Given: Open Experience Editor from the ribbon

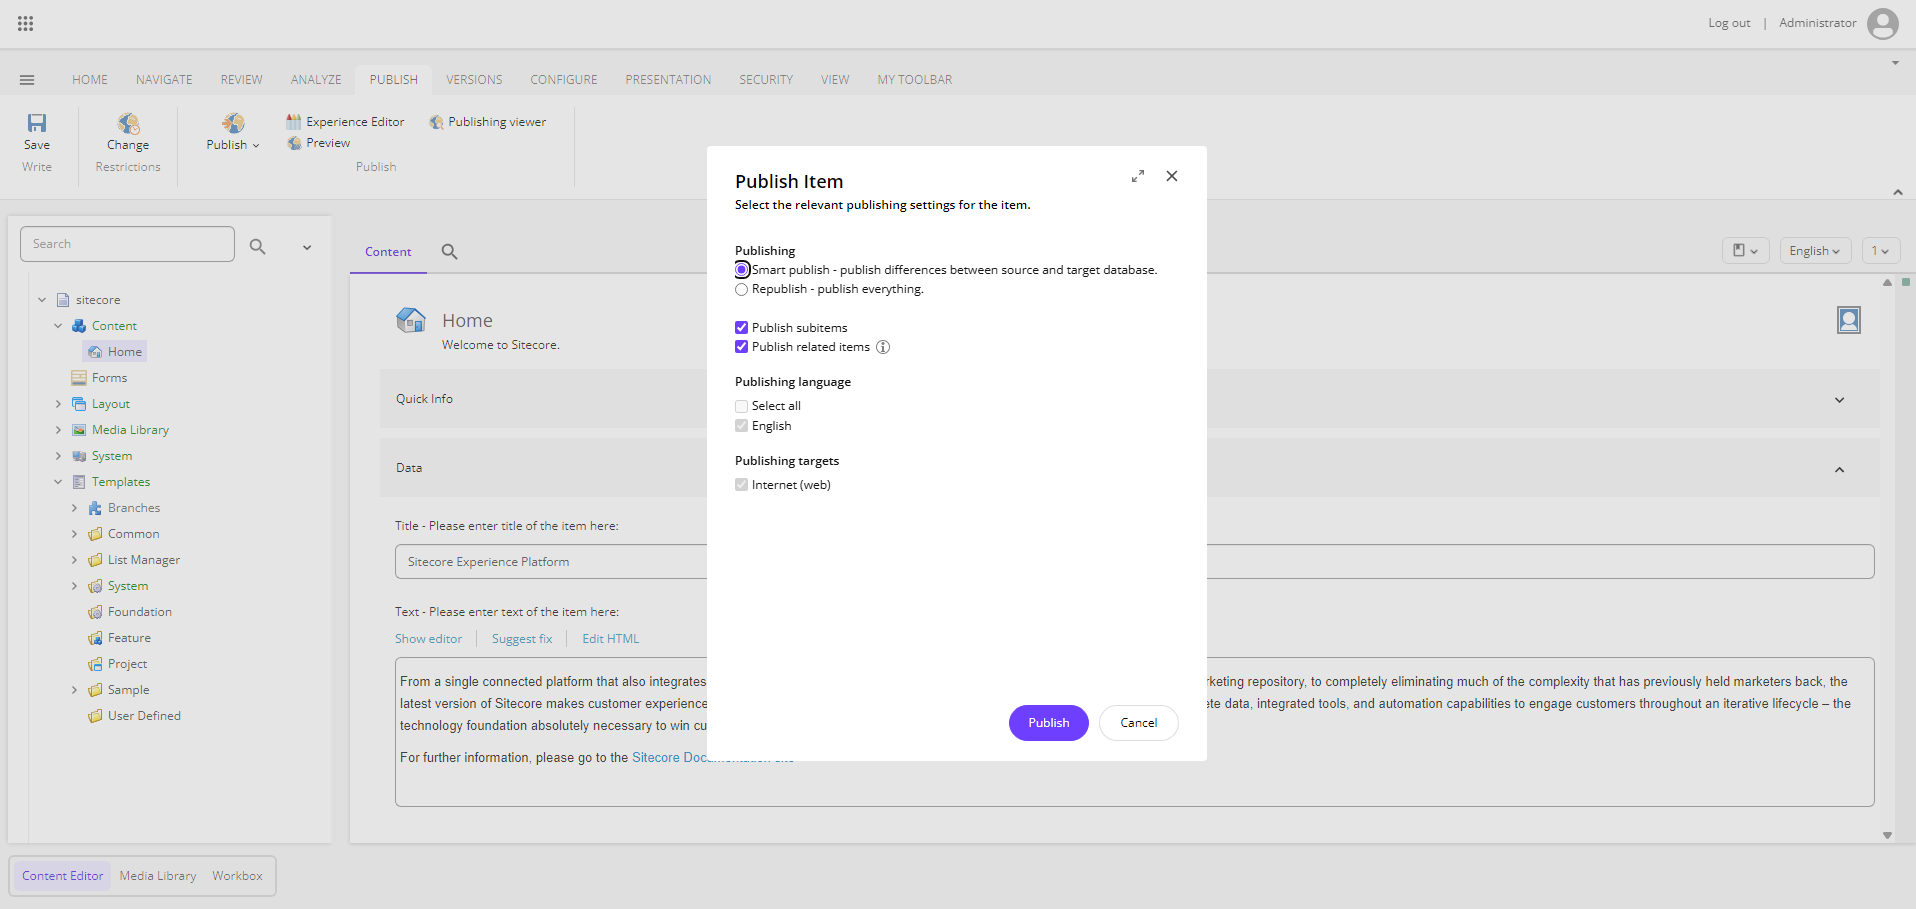Looking at the screenshot, I should coord(345,122).
